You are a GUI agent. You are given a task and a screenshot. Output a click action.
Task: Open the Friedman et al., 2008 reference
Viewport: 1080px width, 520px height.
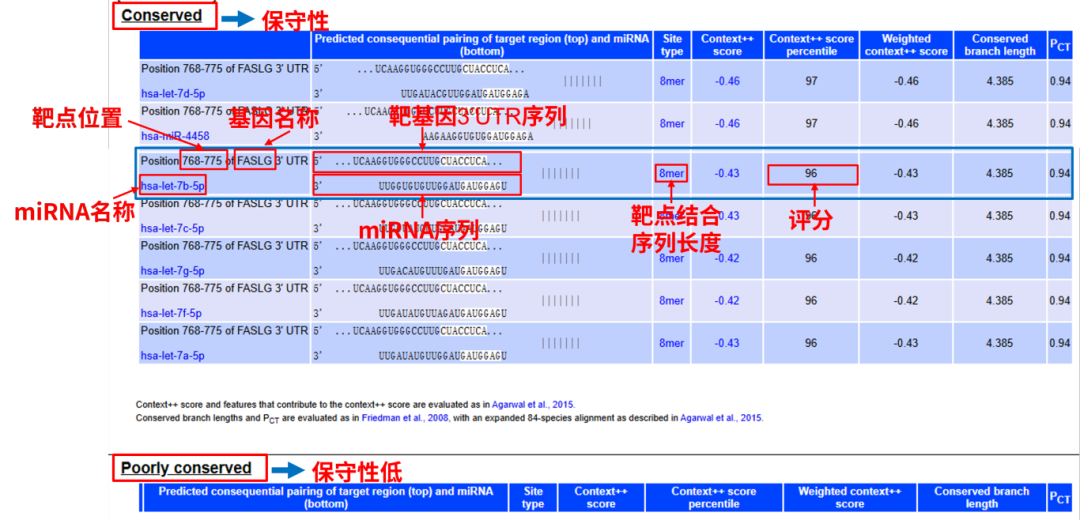click(406, 417)
